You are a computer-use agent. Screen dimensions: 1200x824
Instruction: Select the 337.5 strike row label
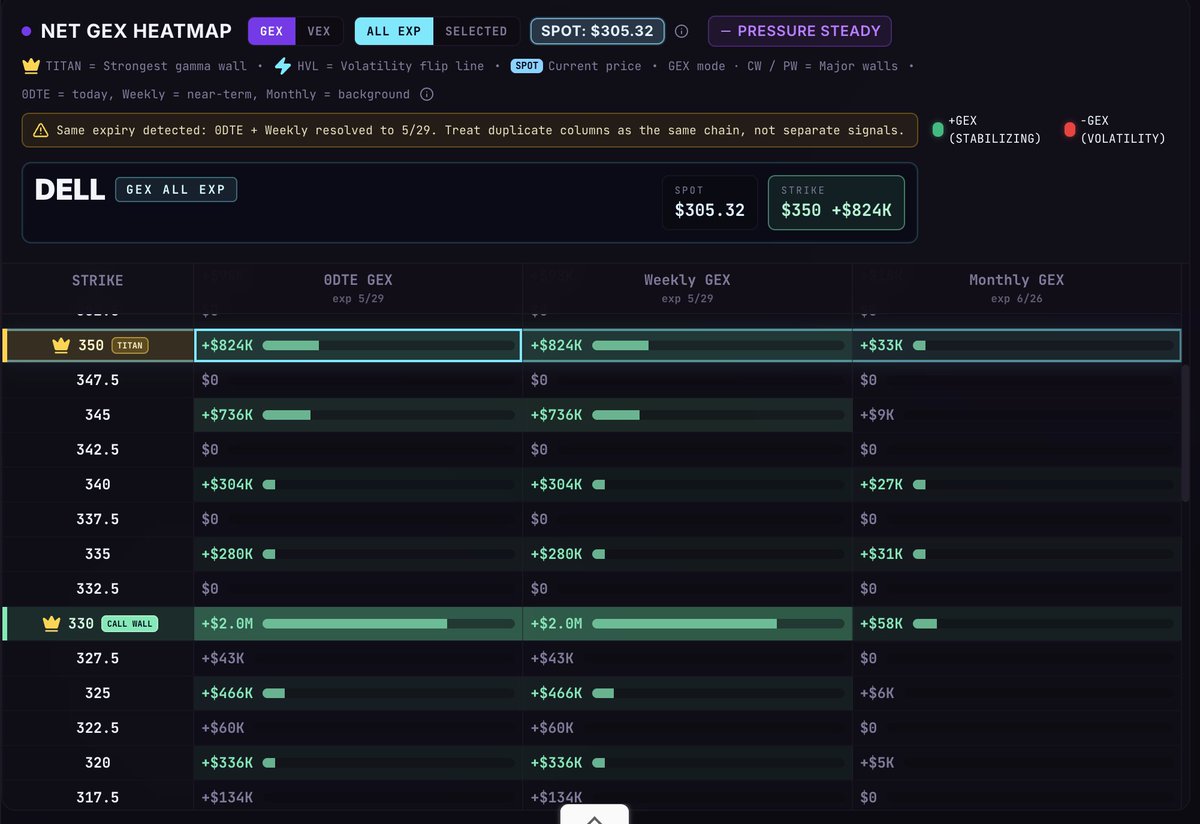point(98,519)
